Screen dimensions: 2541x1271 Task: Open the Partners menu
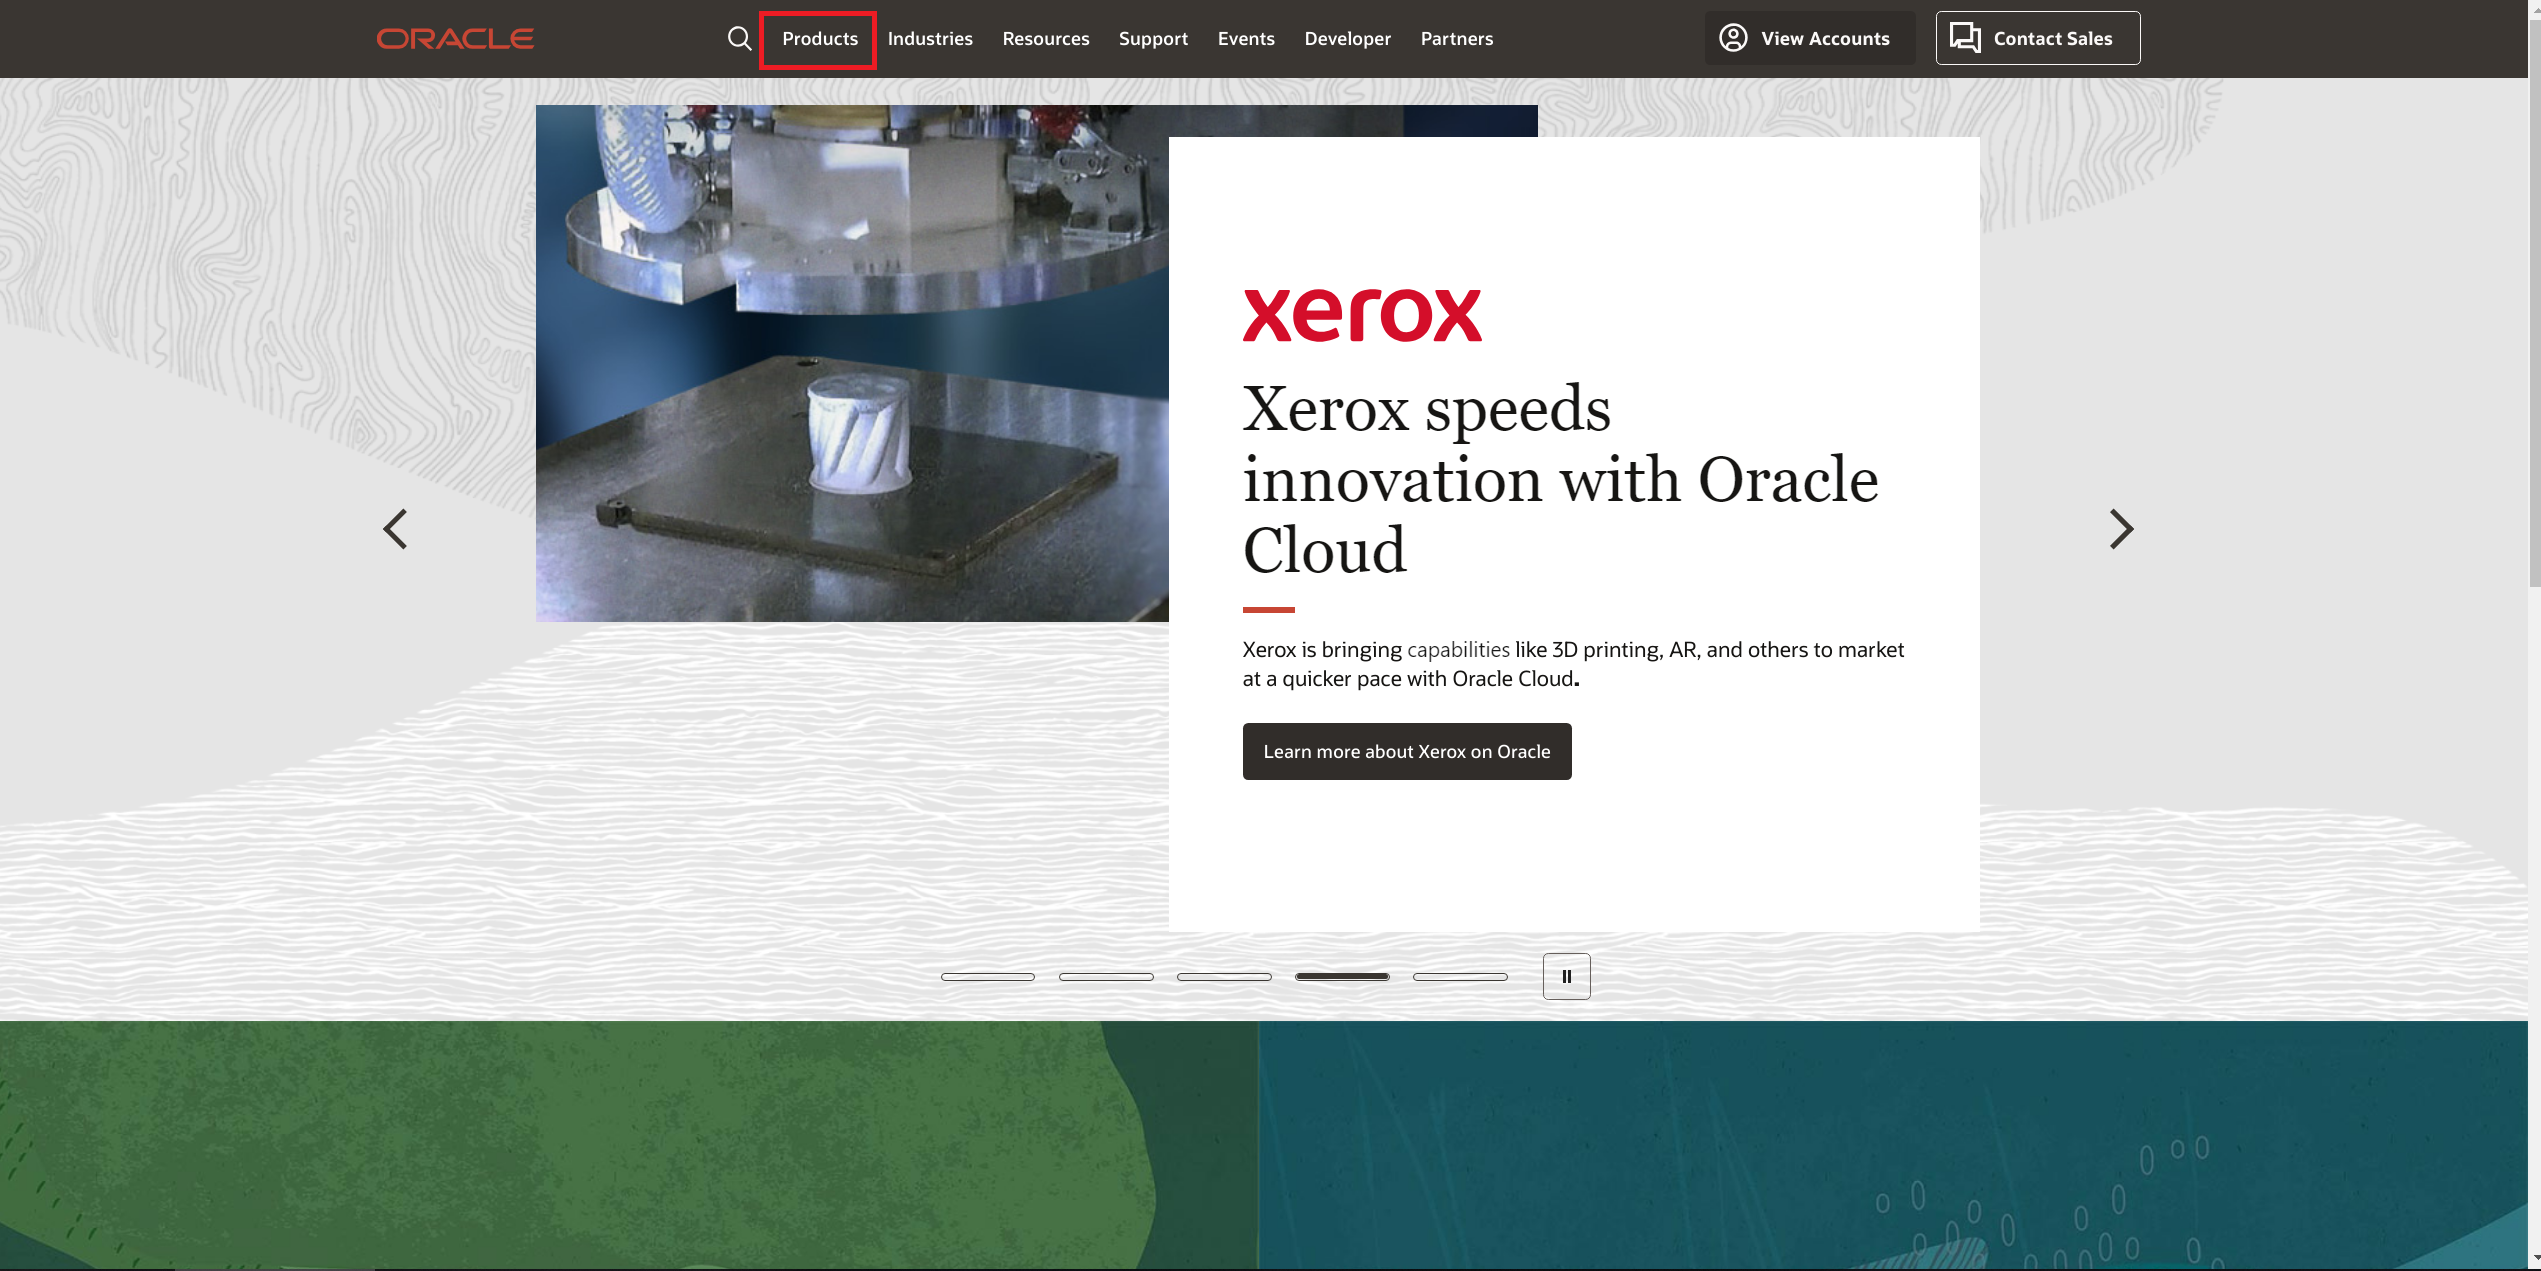point(1456,39)
